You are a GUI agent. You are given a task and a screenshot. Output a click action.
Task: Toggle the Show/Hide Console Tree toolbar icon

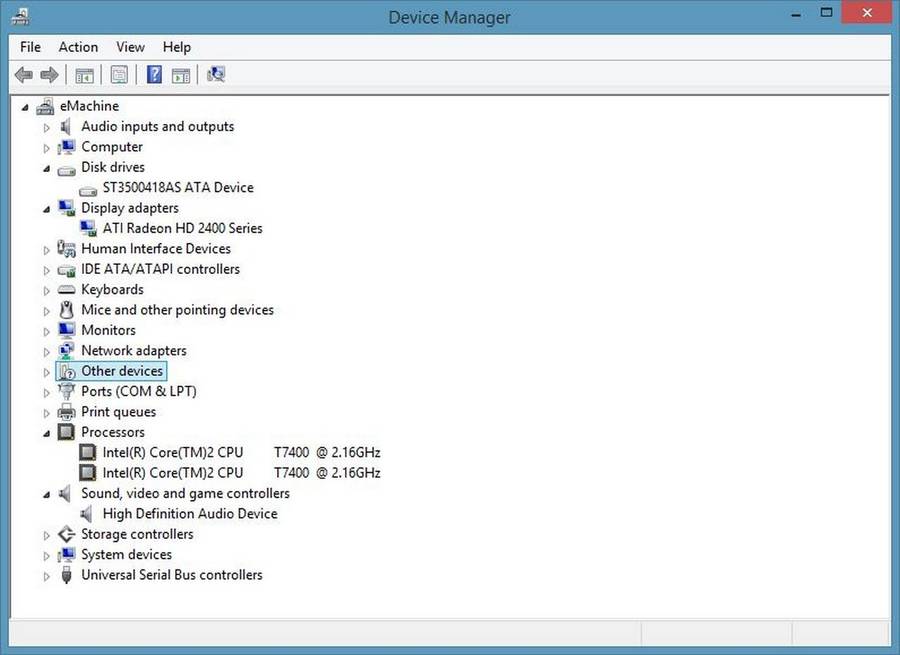(85, 74)
